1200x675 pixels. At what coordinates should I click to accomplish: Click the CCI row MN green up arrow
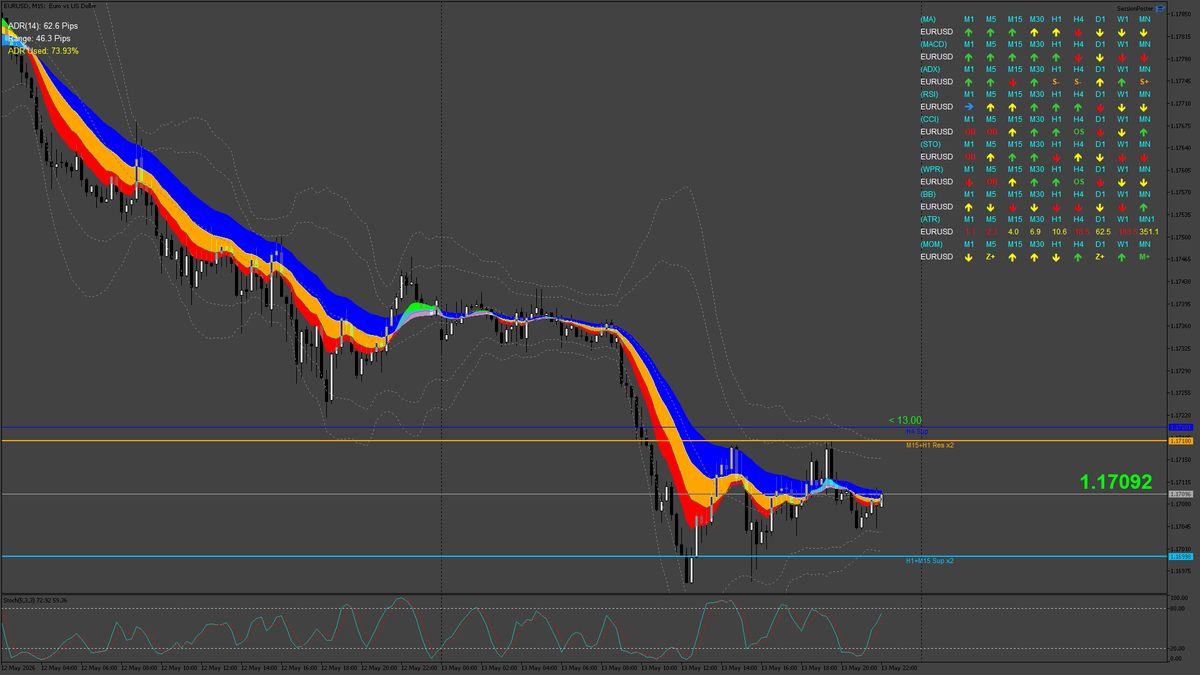1144,131
